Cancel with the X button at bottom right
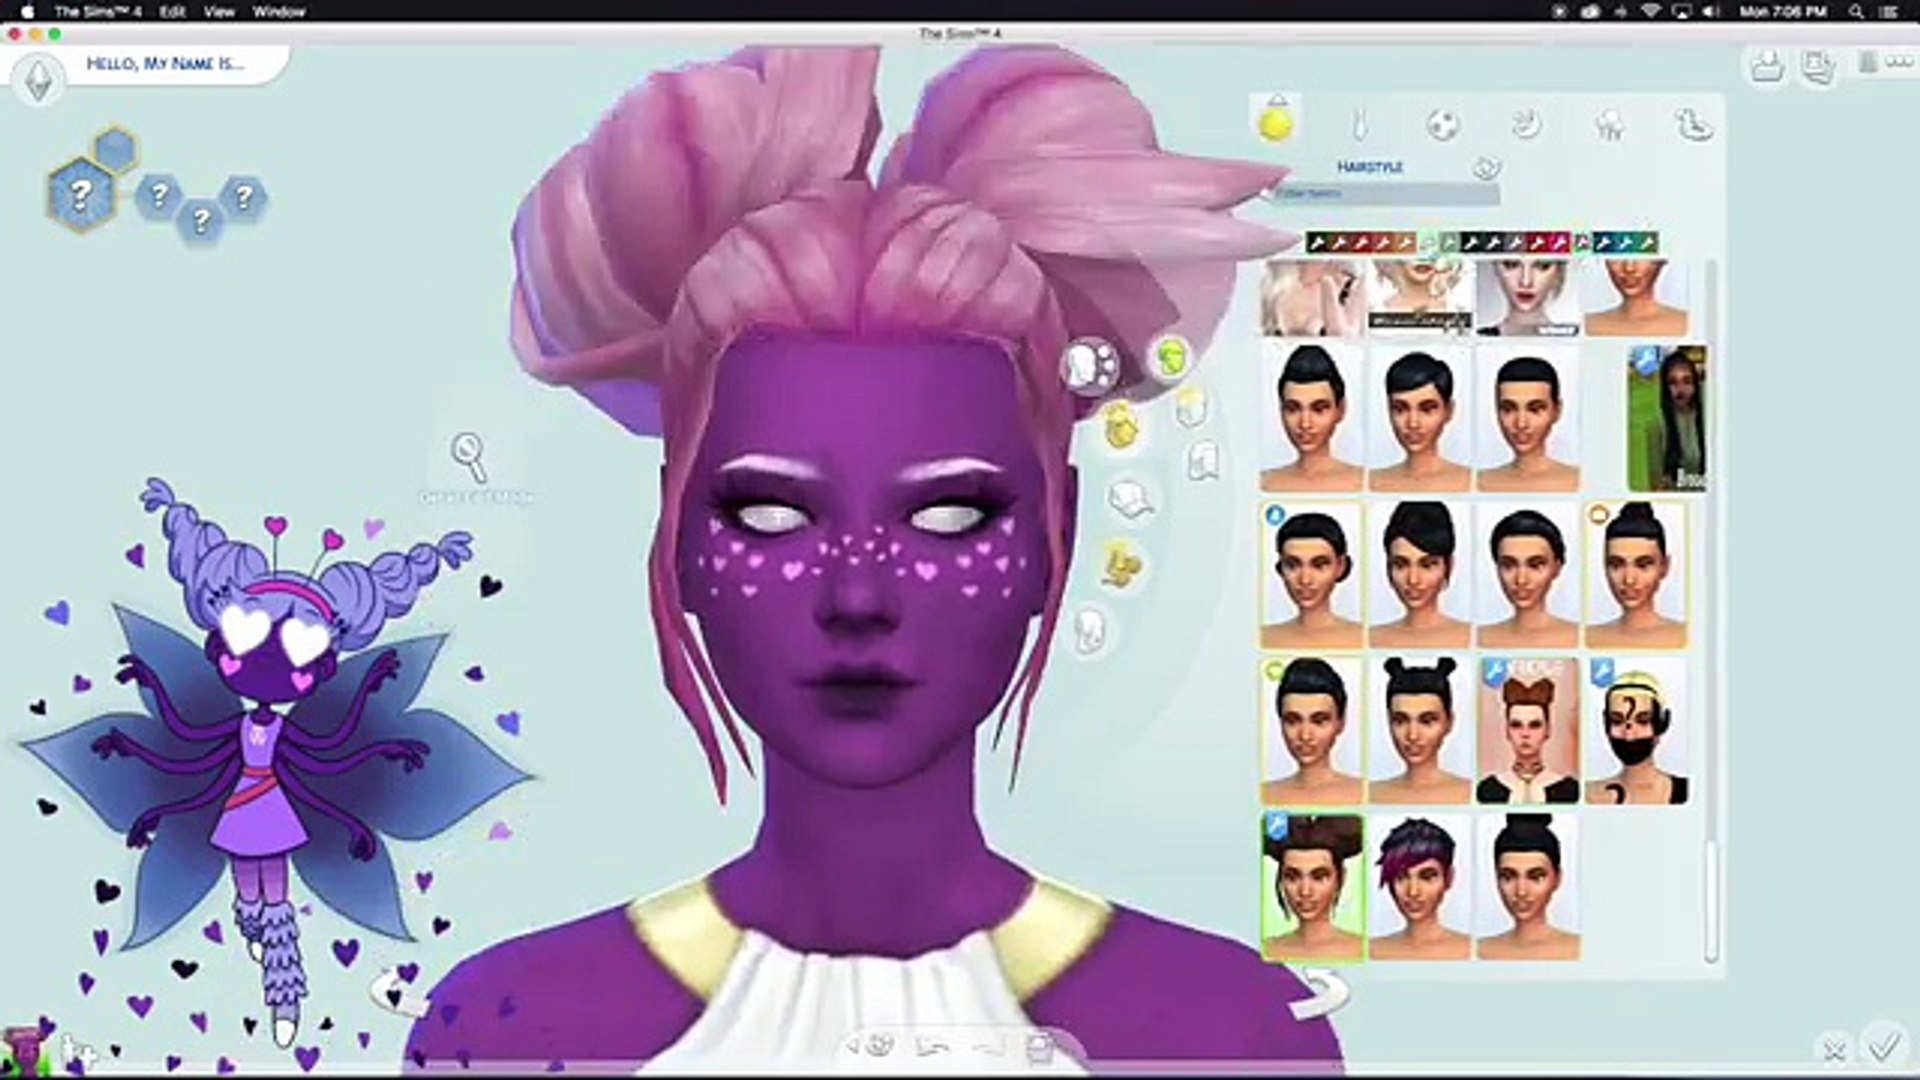The width and height of the screenshot is (1920, 1080). tap(1834, 1050)
